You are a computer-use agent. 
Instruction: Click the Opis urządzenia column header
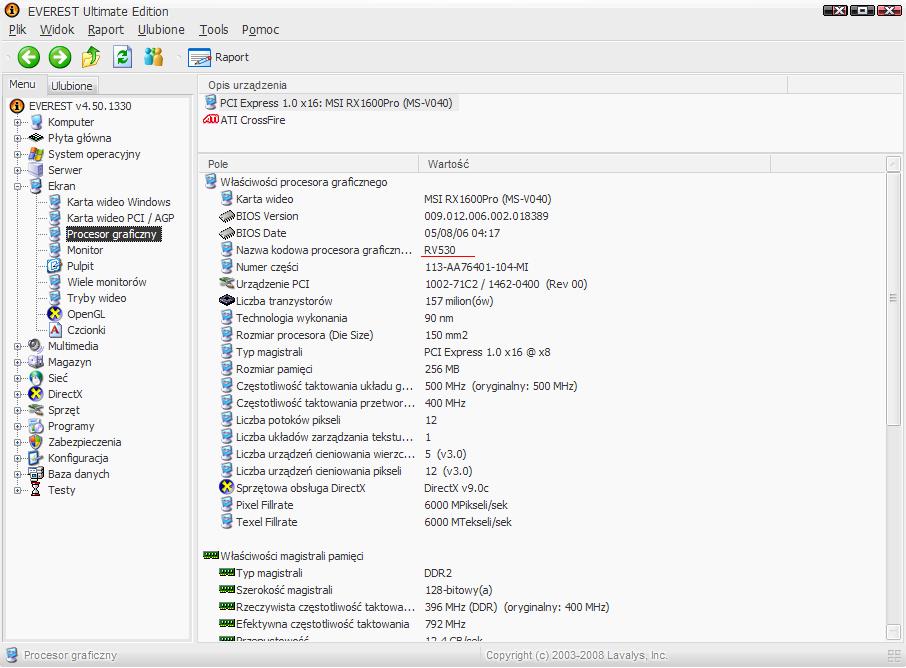[492, 85]
